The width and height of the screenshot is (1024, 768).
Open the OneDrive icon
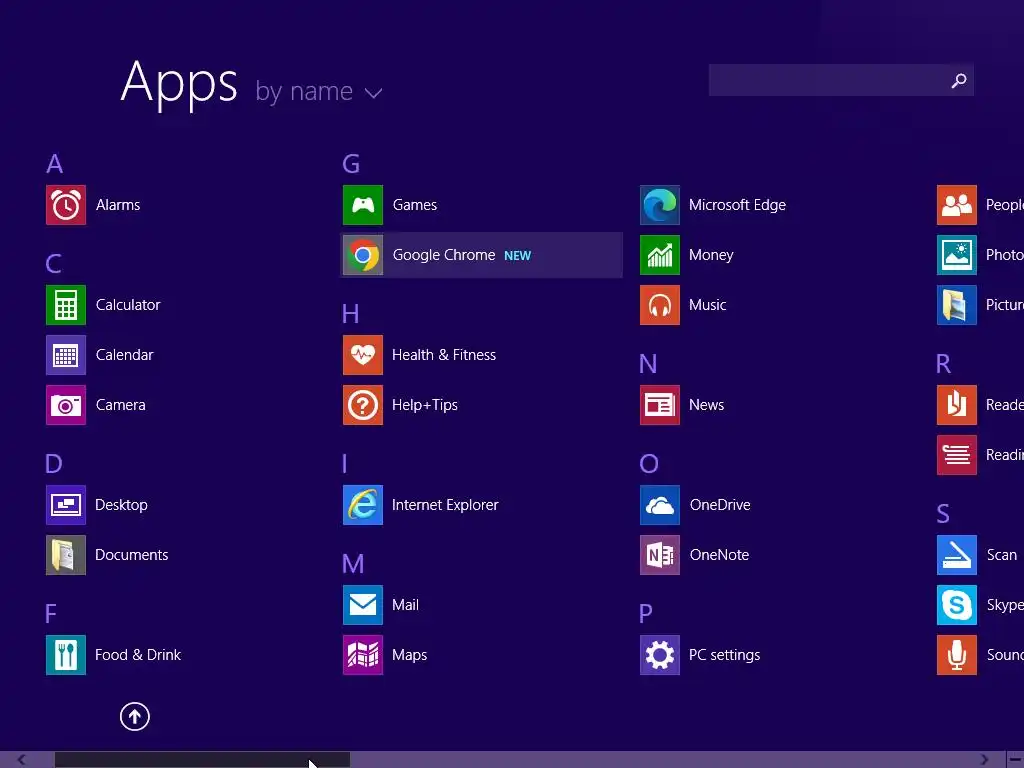pyautogui.click(x=660, y=505)
